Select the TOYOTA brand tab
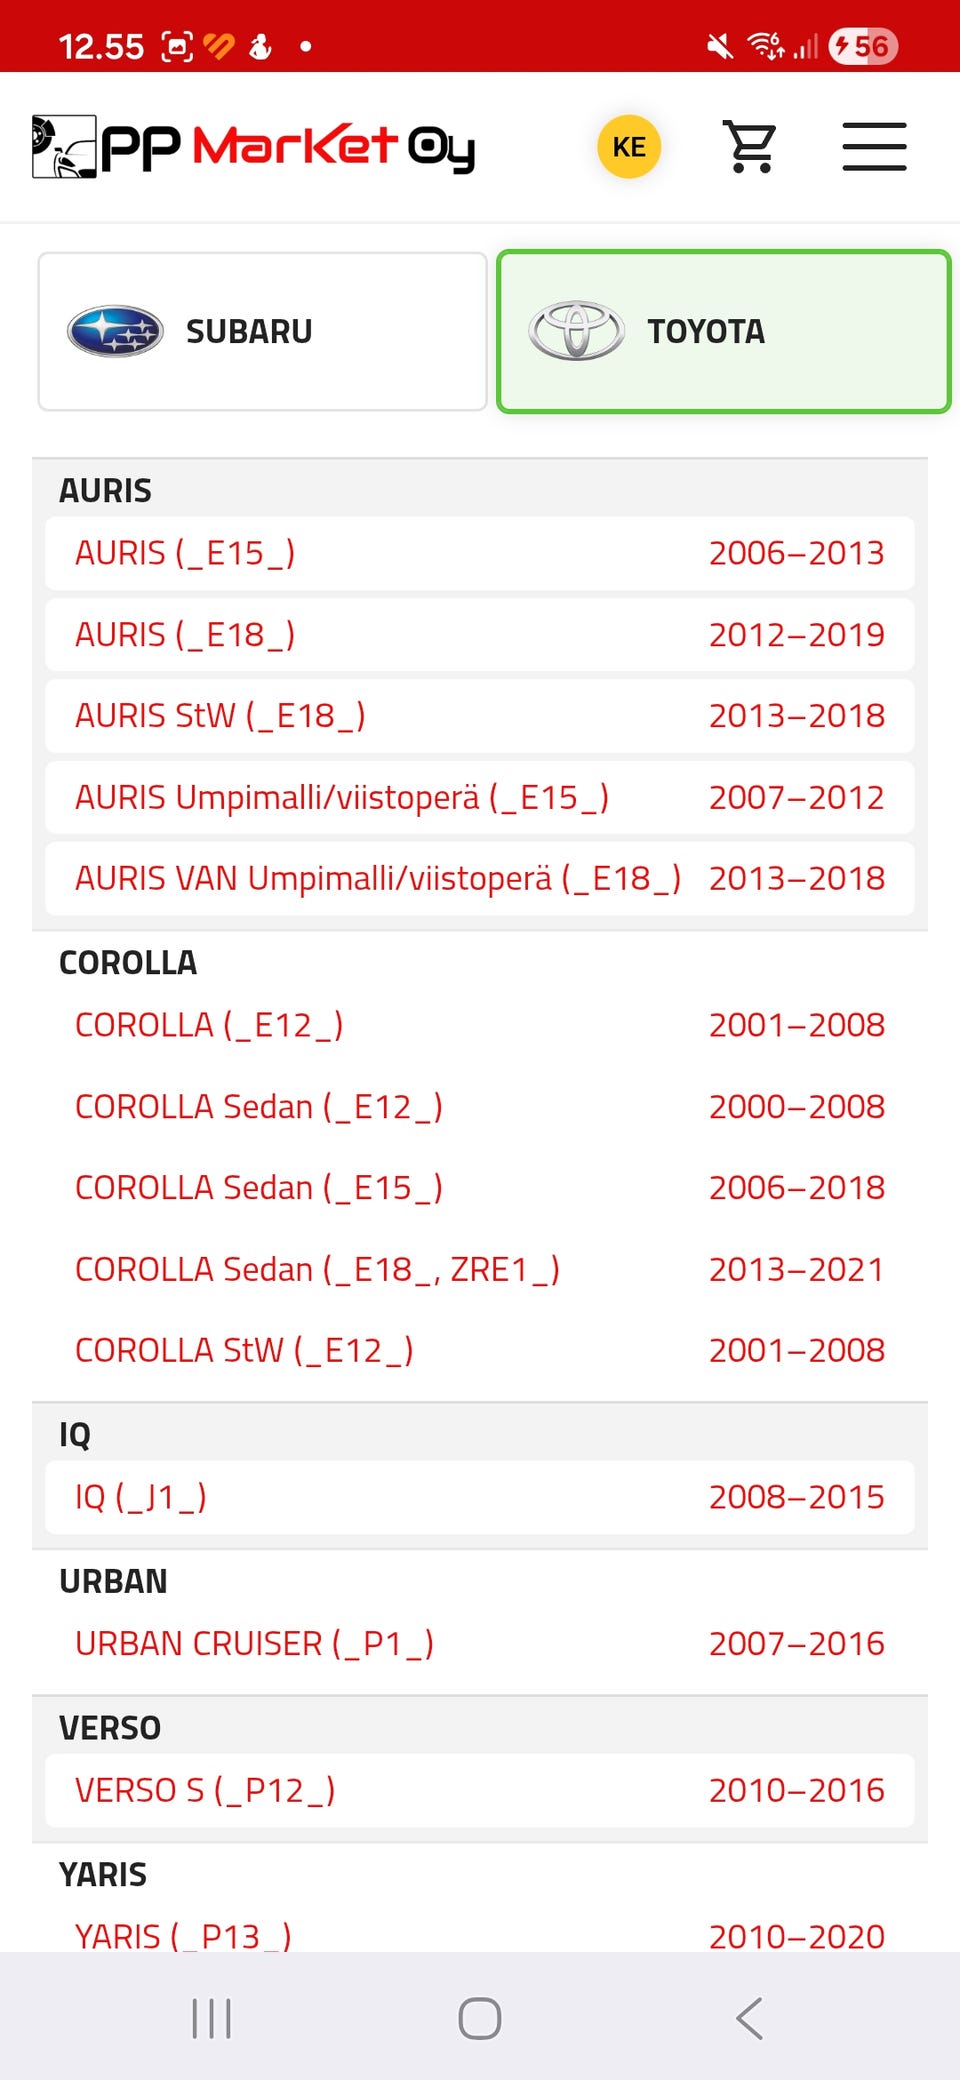This screenshot has width=960, height=2080. click(723, 331)
